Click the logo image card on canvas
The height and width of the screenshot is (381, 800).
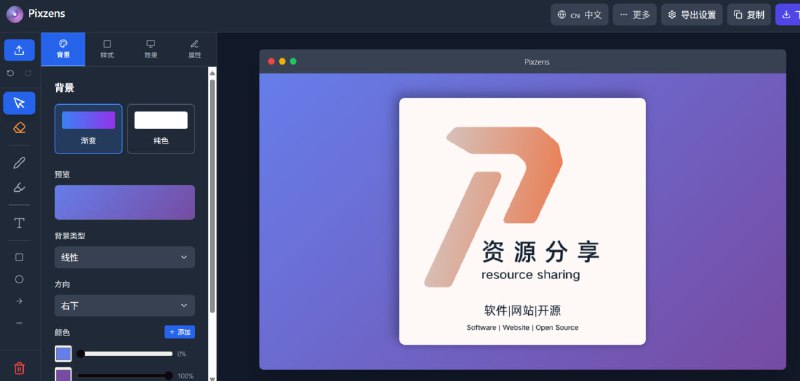click(x=522, y=221)
